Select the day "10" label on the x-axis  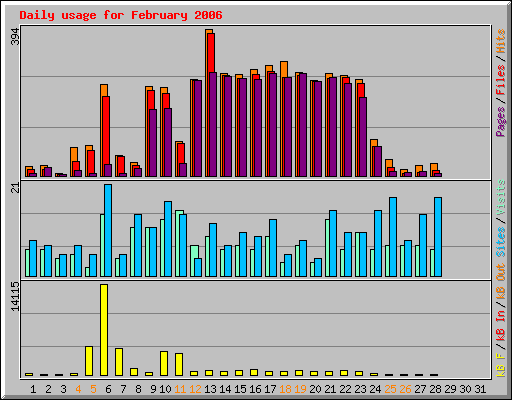[x=165, y=389]
